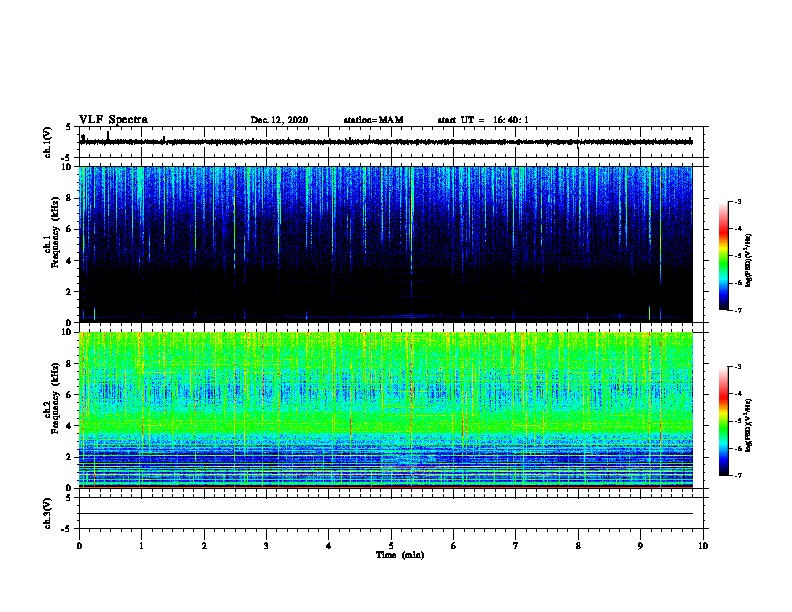Click the "-3" label on ch.1 color bar
The width and height of the screenshot is (792, 612).
pyautogui.click(x=738, y=201)
